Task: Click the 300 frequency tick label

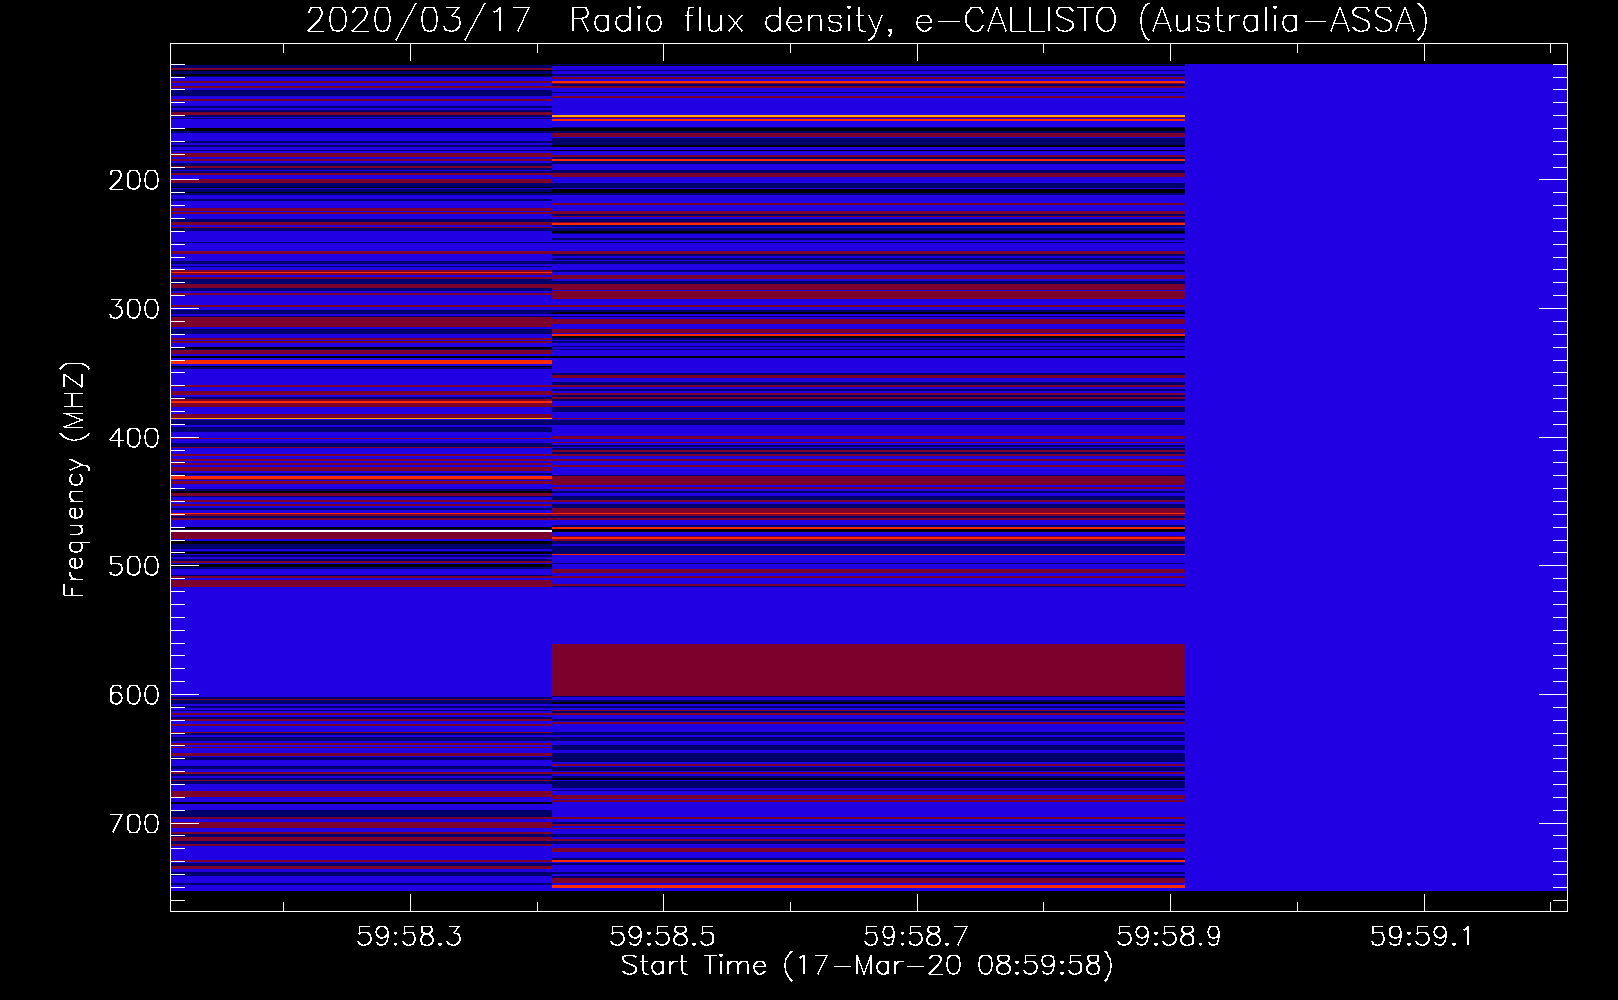Action: tap(134, 309)
